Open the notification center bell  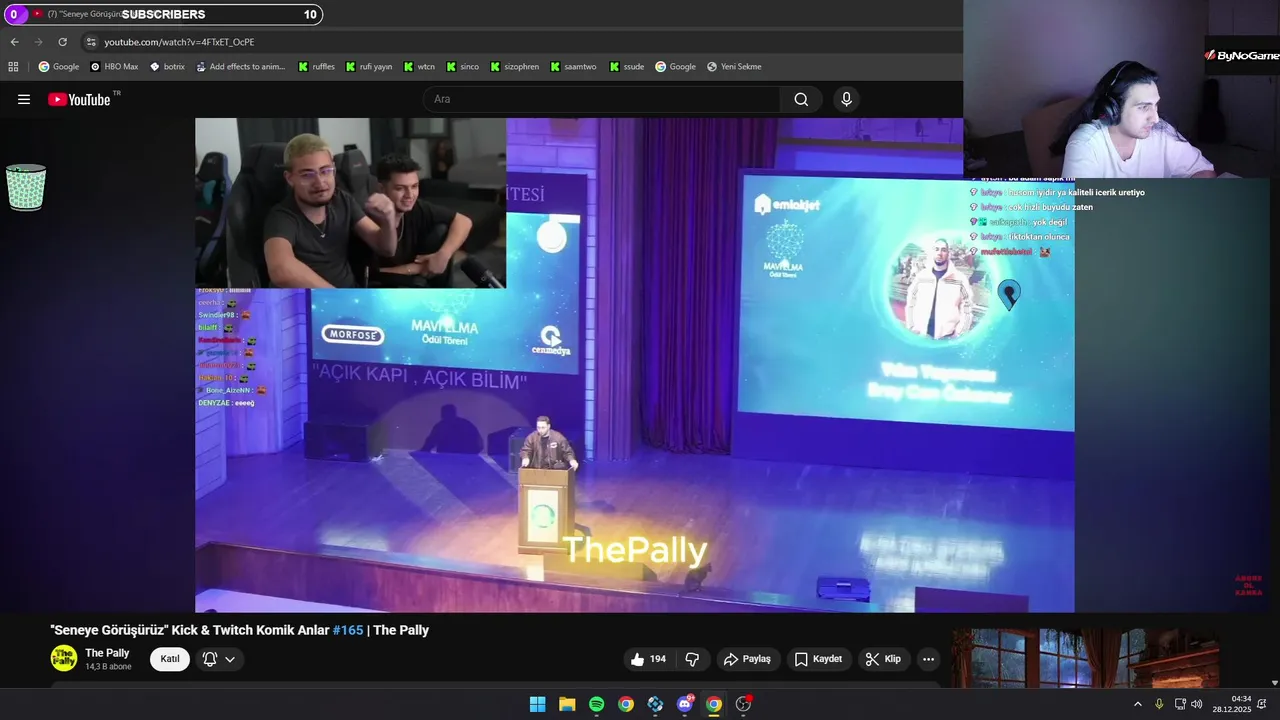pos(1262,704)
